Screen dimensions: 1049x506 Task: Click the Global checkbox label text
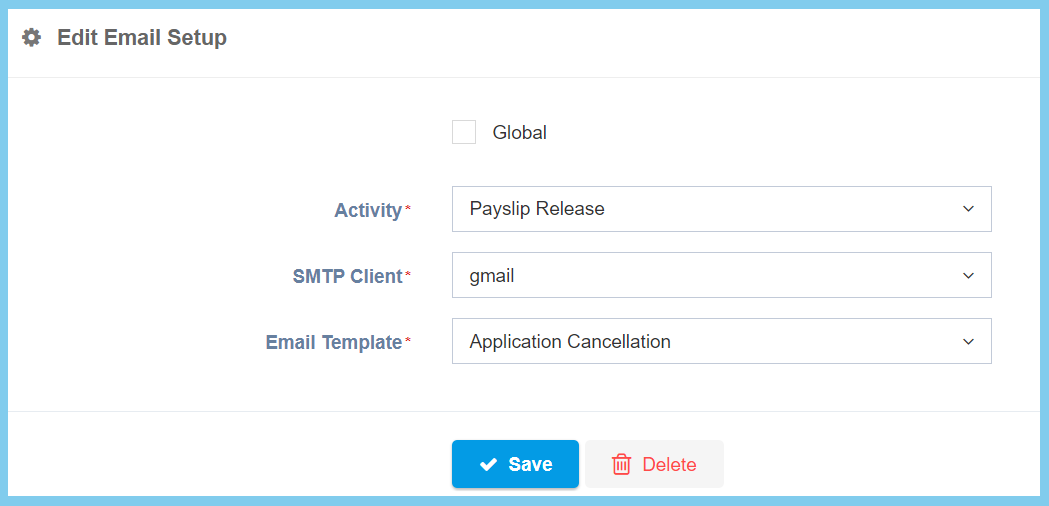[x=519, y=132]
